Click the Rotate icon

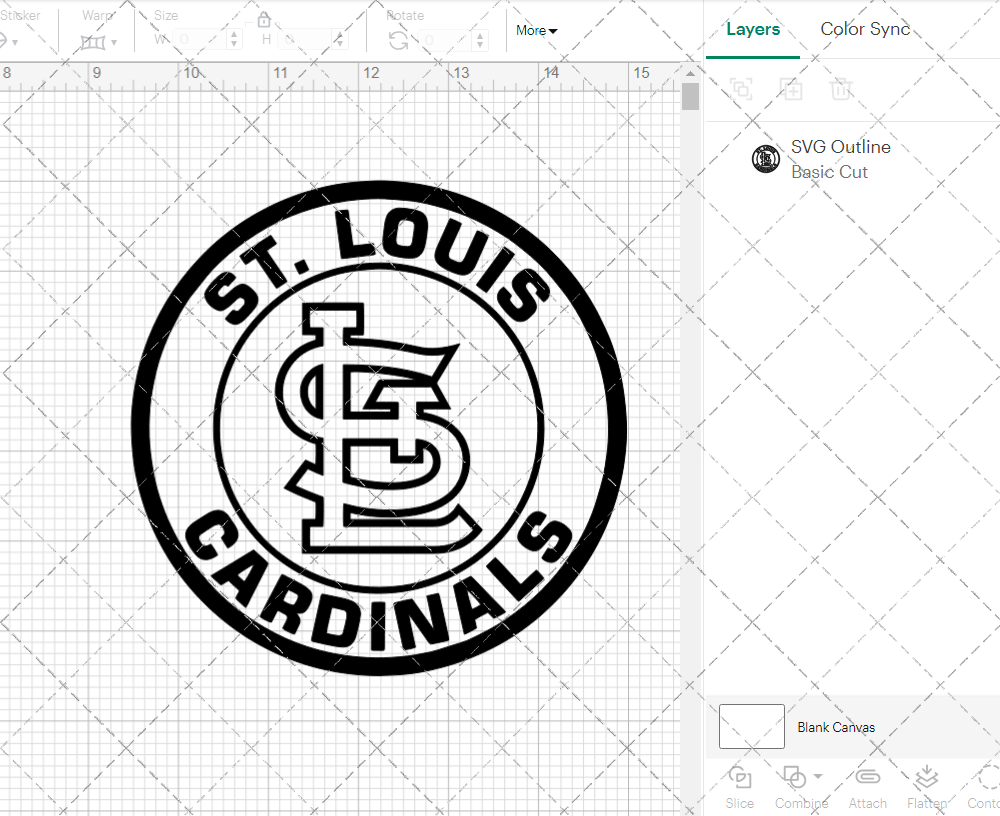coord(399,41)
